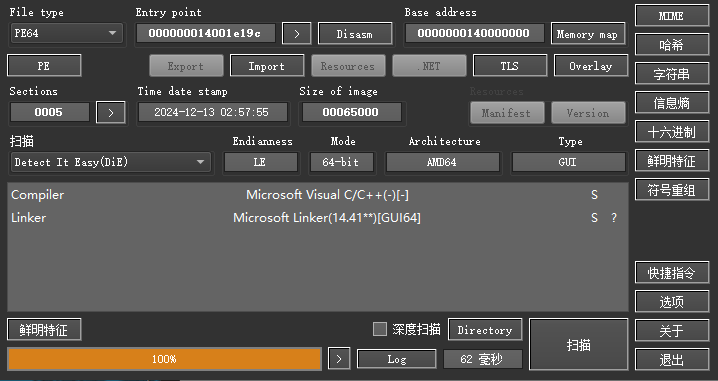Viewport: 718px width, 381px height.
Task: Click the Size of image value 00065000
Action: click(x=351, y=112)
